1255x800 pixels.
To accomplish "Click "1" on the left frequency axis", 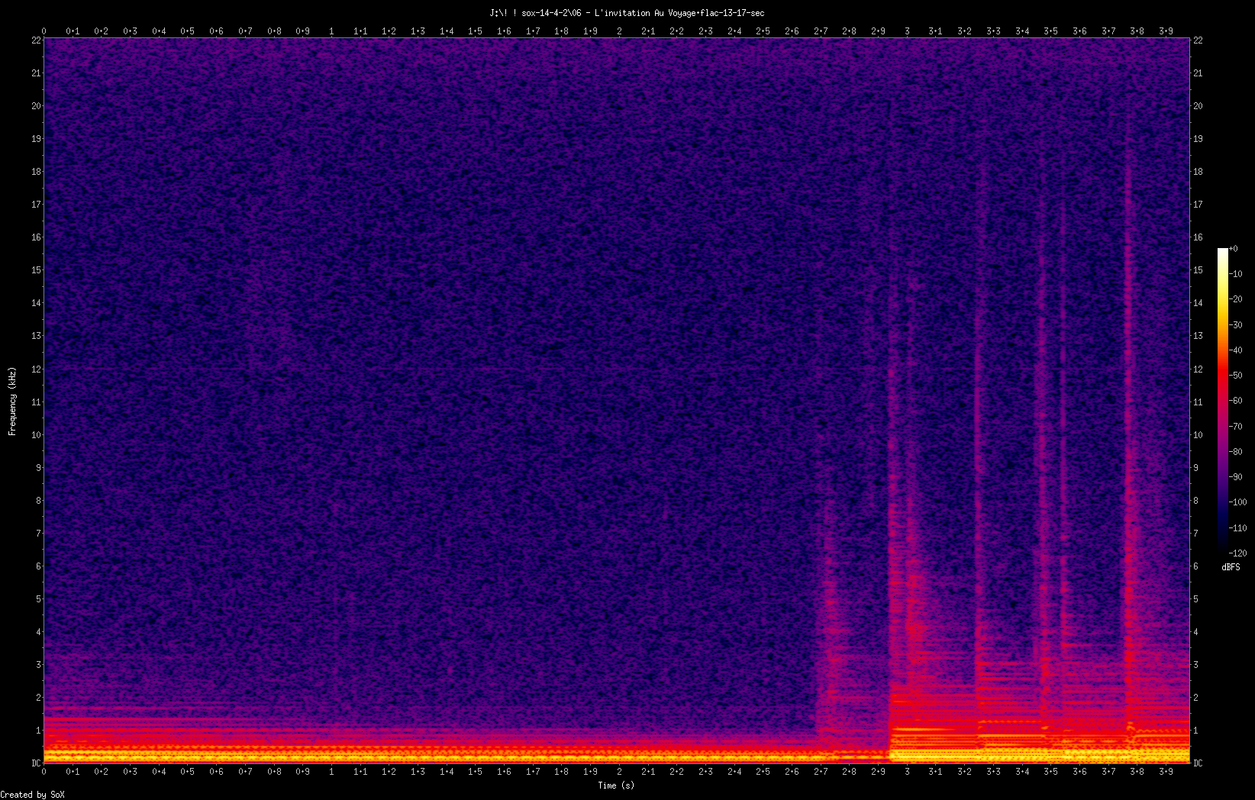I will [x=37, y=730].
